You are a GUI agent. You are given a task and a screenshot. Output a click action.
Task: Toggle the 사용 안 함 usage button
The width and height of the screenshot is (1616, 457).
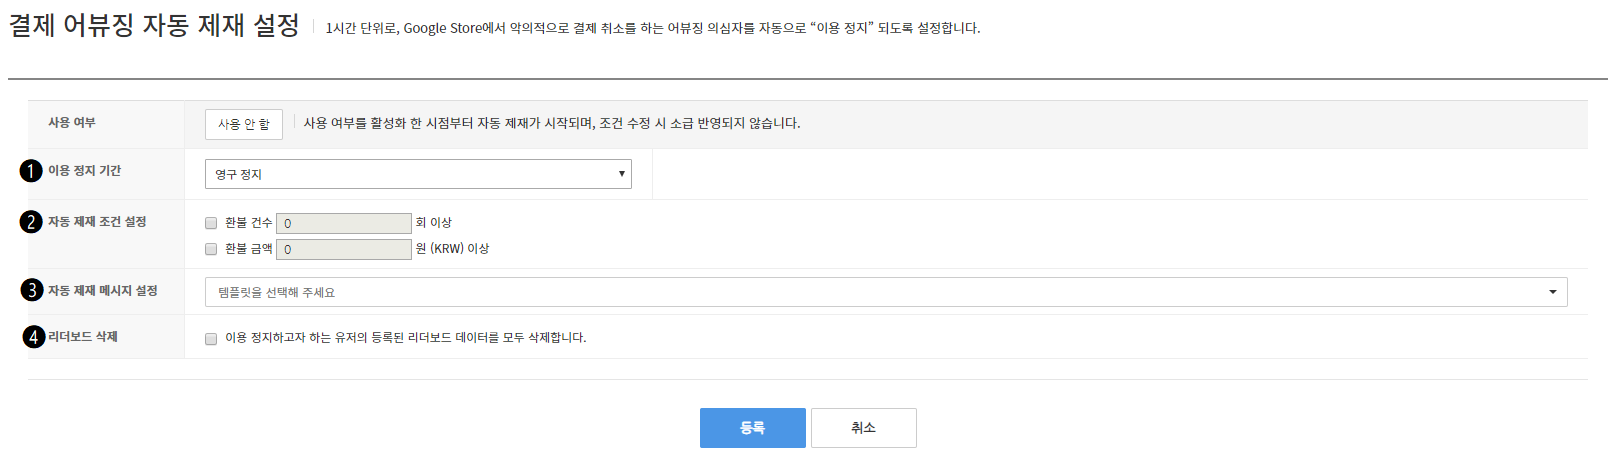[244, 124]
